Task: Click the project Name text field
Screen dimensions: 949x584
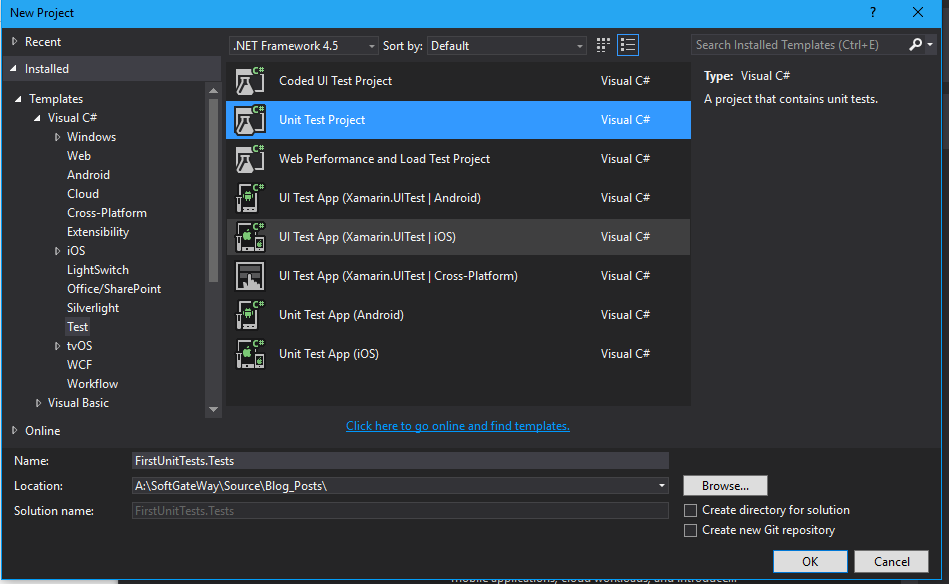Action: (x=400, y=461)
